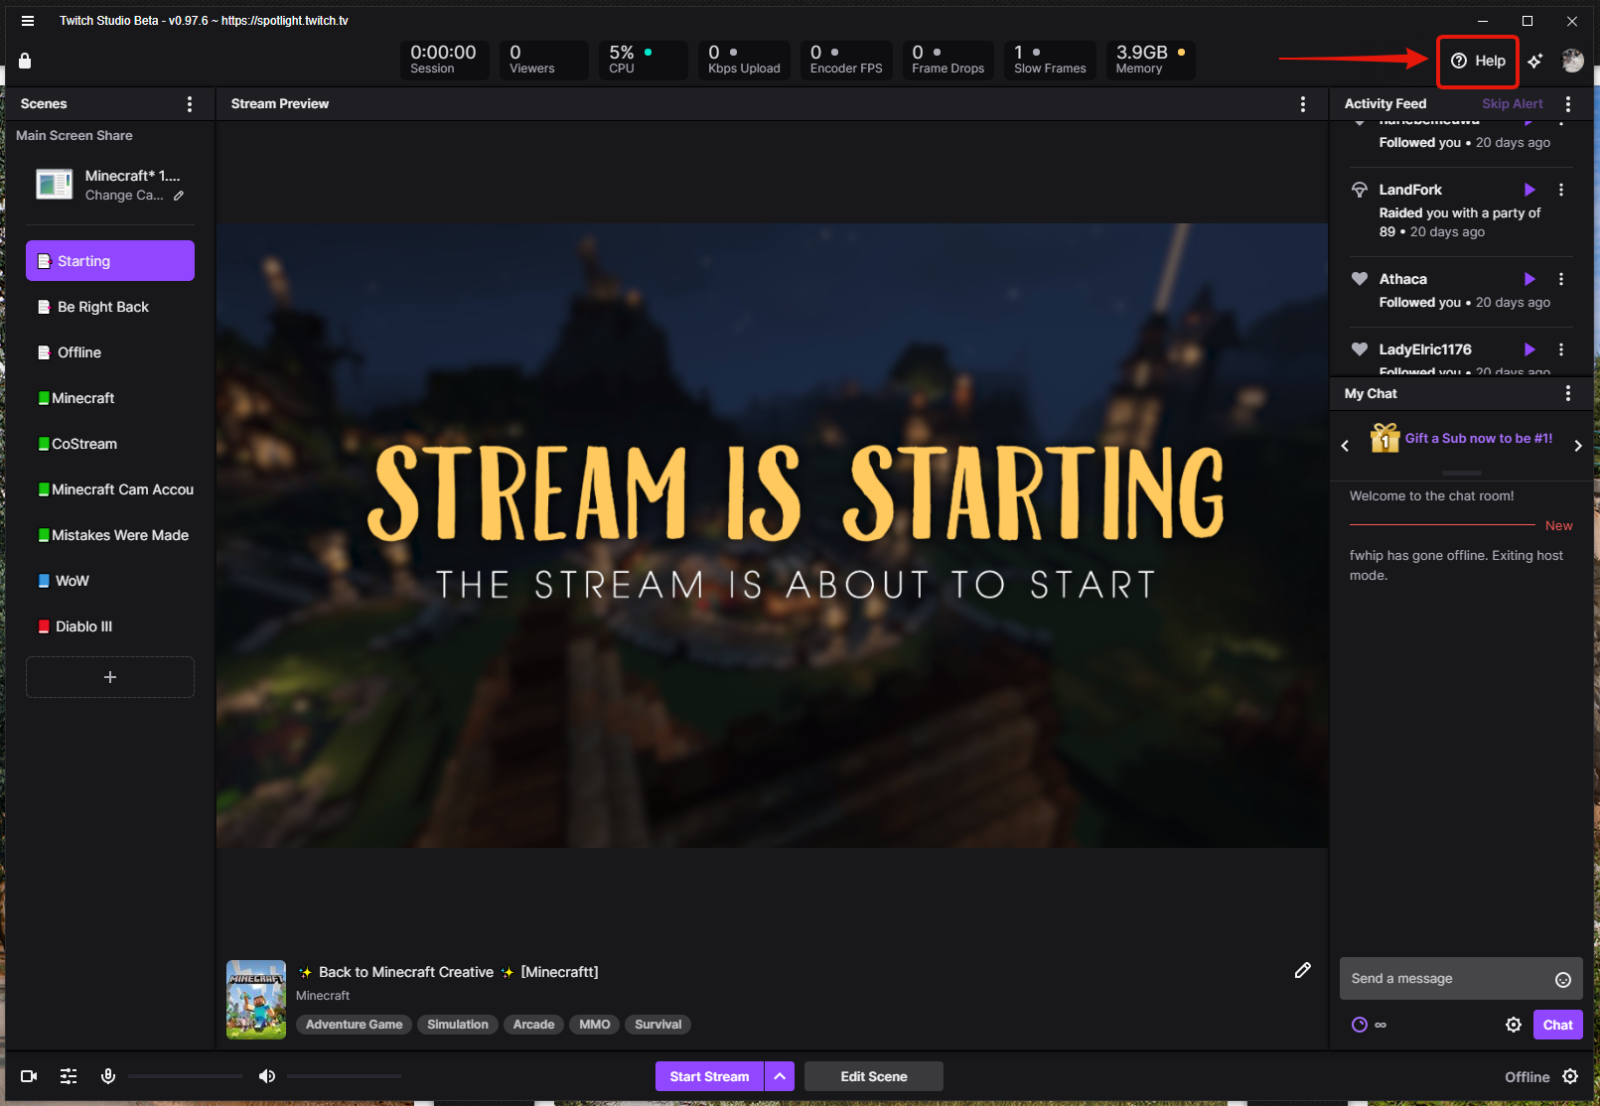Click the Frame Drops stat
This screenshot has width=1600, height=1106.
(948, 60)
